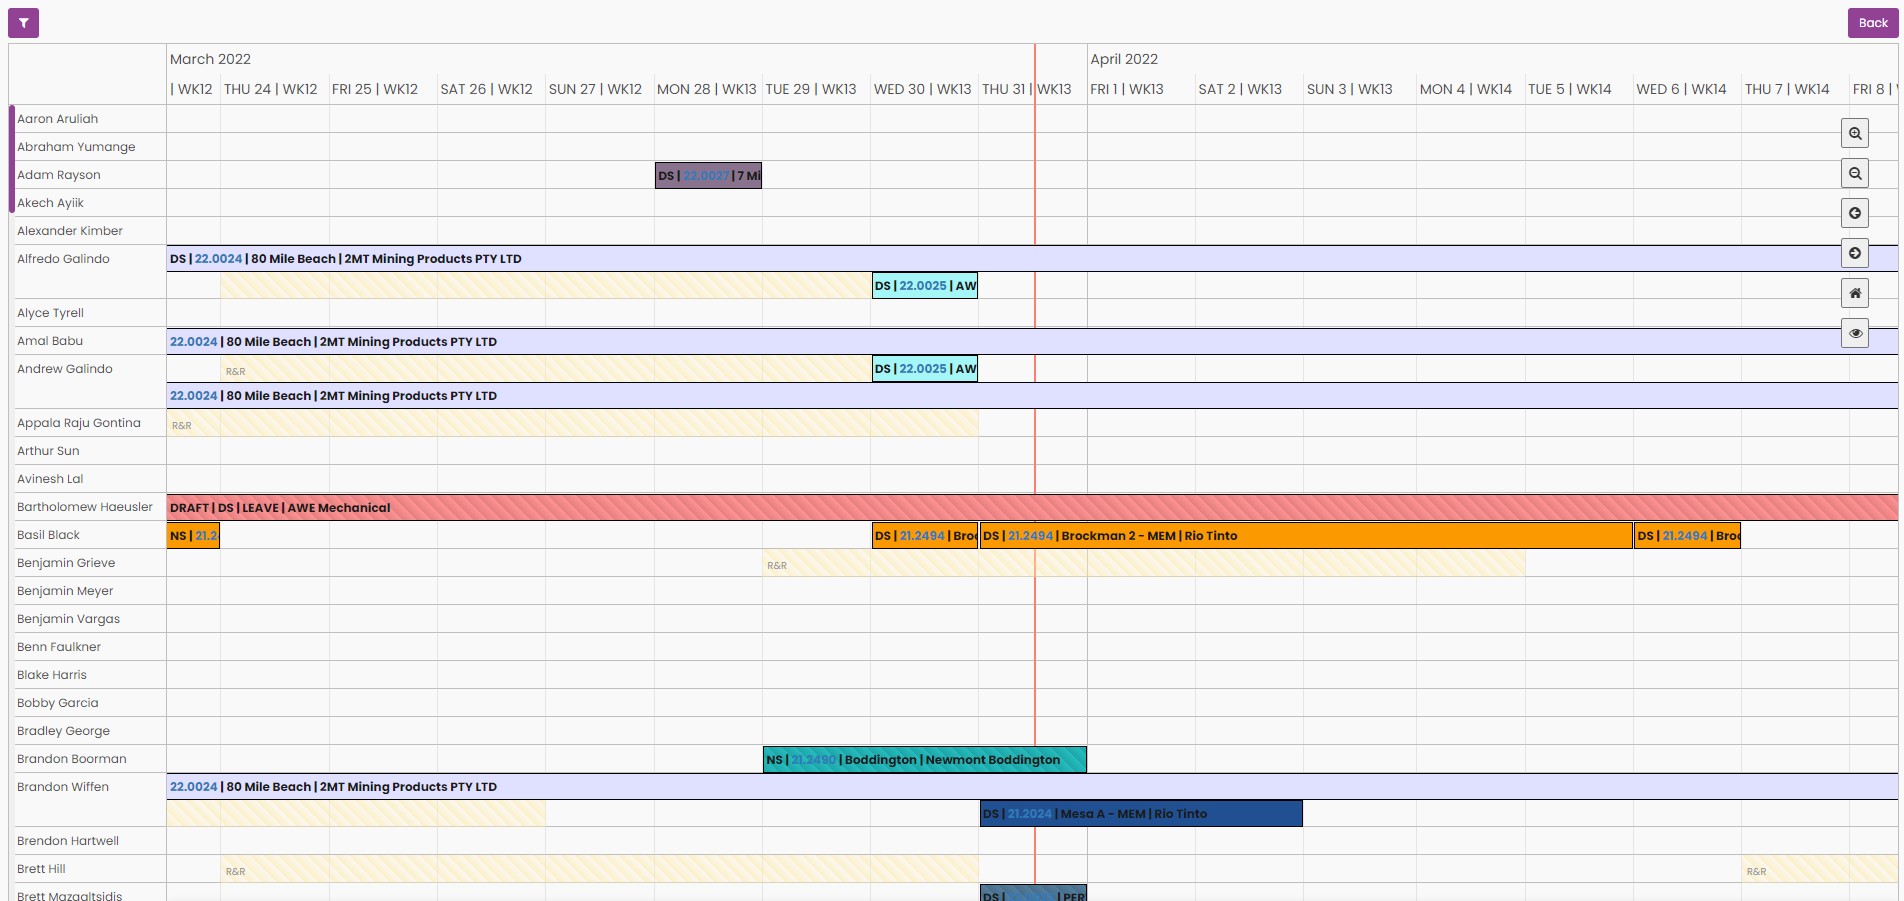
Task: Select employee Bartholomew Haeusler
Action: coord(85,507)
